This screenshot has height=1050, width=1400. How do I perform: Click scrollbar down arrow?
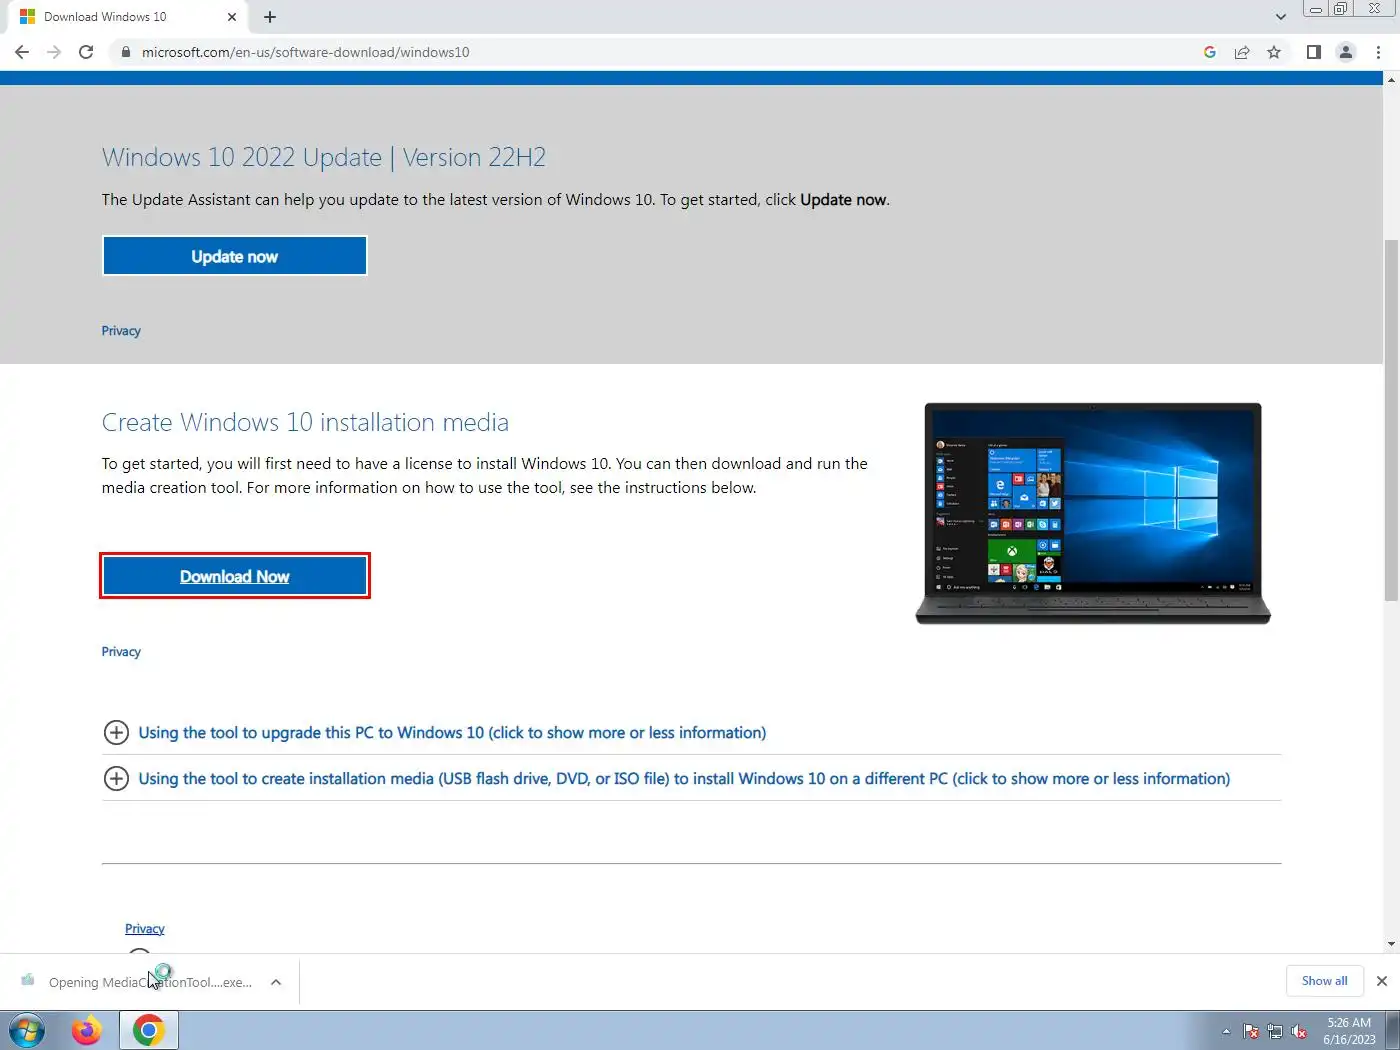coord(1391,944)
